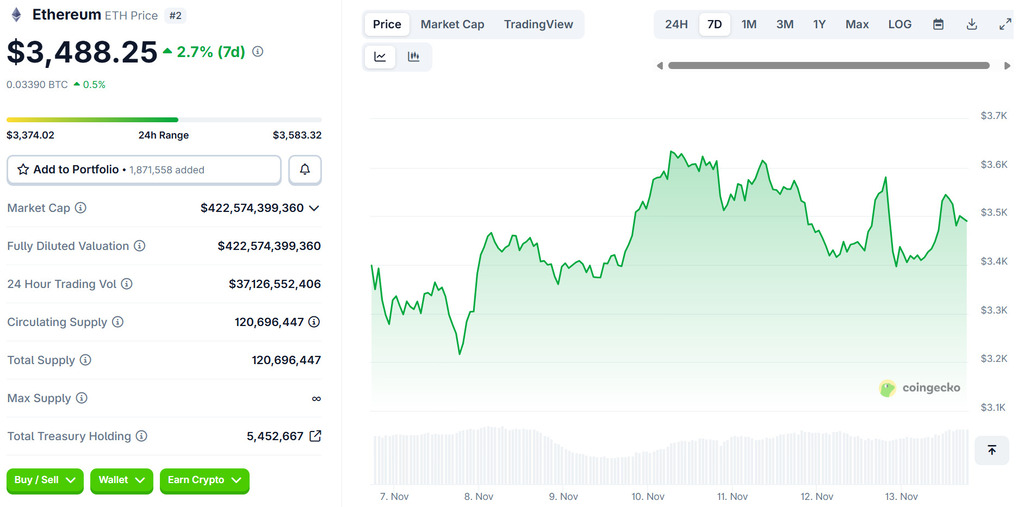This screenshot has width=1024, height=507.
Task: Open the TradingView tab
Action: (x=539, y=24)
